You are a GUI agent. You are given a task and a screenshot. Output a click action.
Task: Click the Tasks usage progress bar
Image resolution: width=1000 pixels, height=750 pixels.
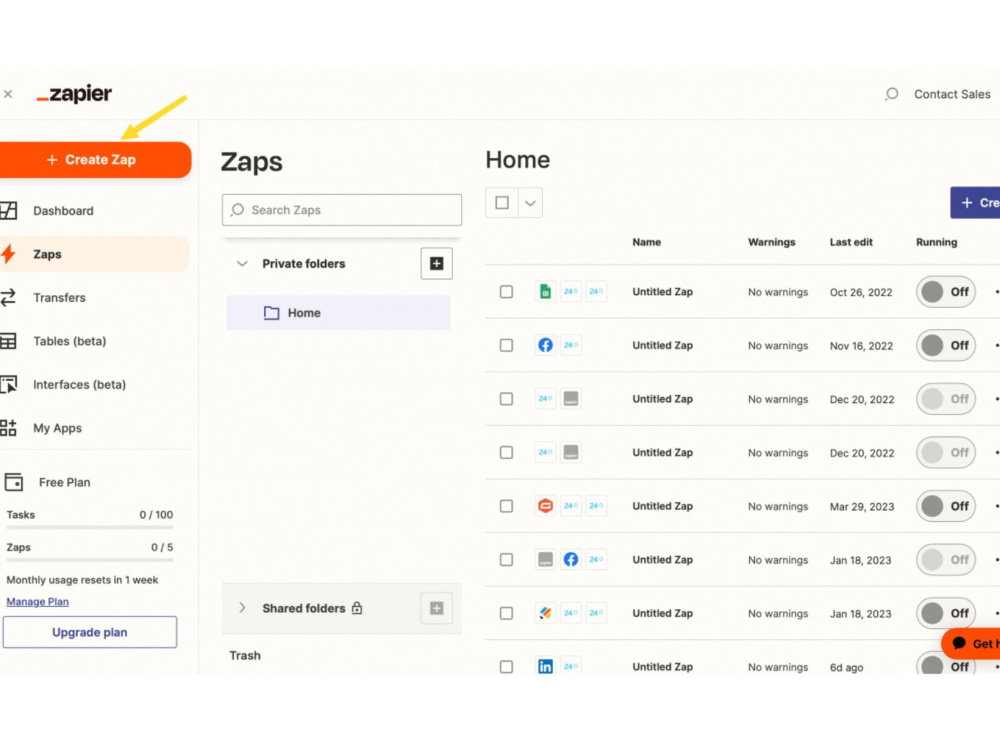pyautogui.click(x=90, y=527)
